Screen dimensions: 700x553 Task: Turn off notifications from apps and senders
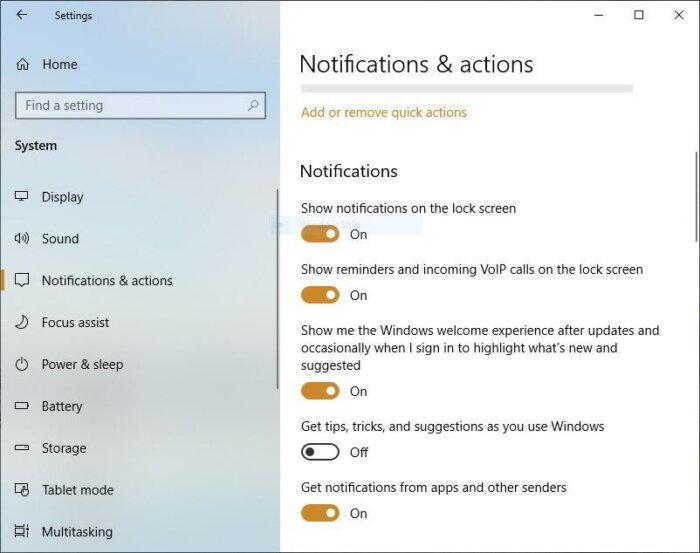tap(320, 513)
